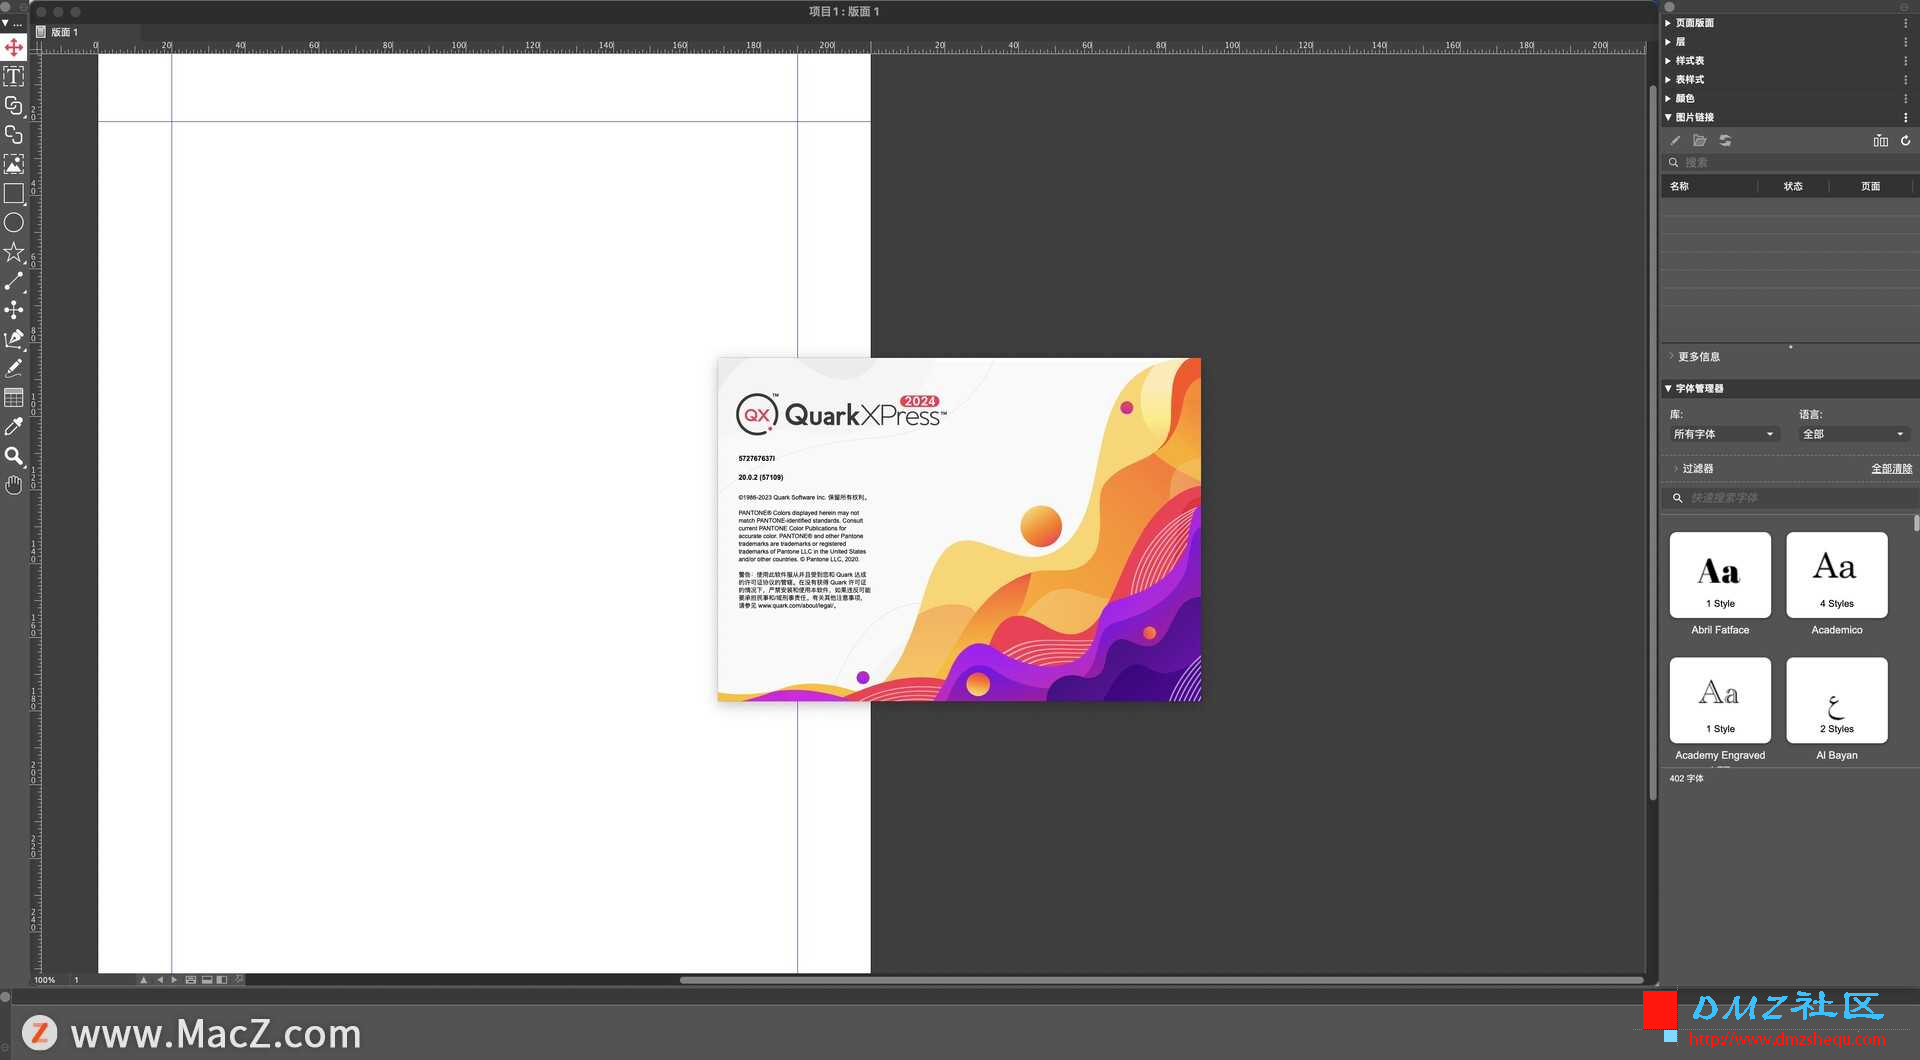Open options menu for 颜色 panel
The height and width of the screenshot is (1060, 1920).
(x=1906, y=99)
